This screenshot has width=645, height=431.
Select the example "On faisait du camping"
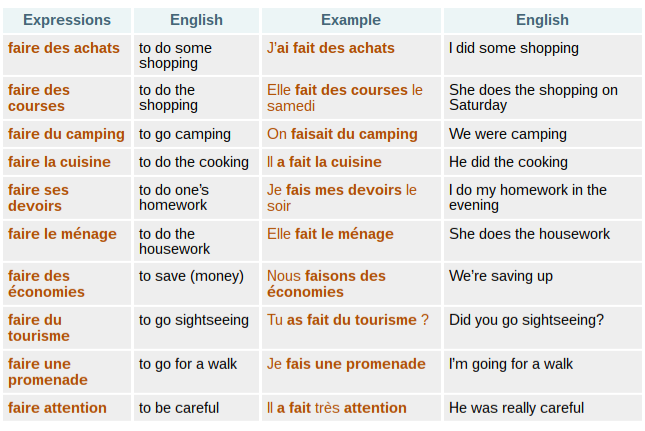[342, 134]
